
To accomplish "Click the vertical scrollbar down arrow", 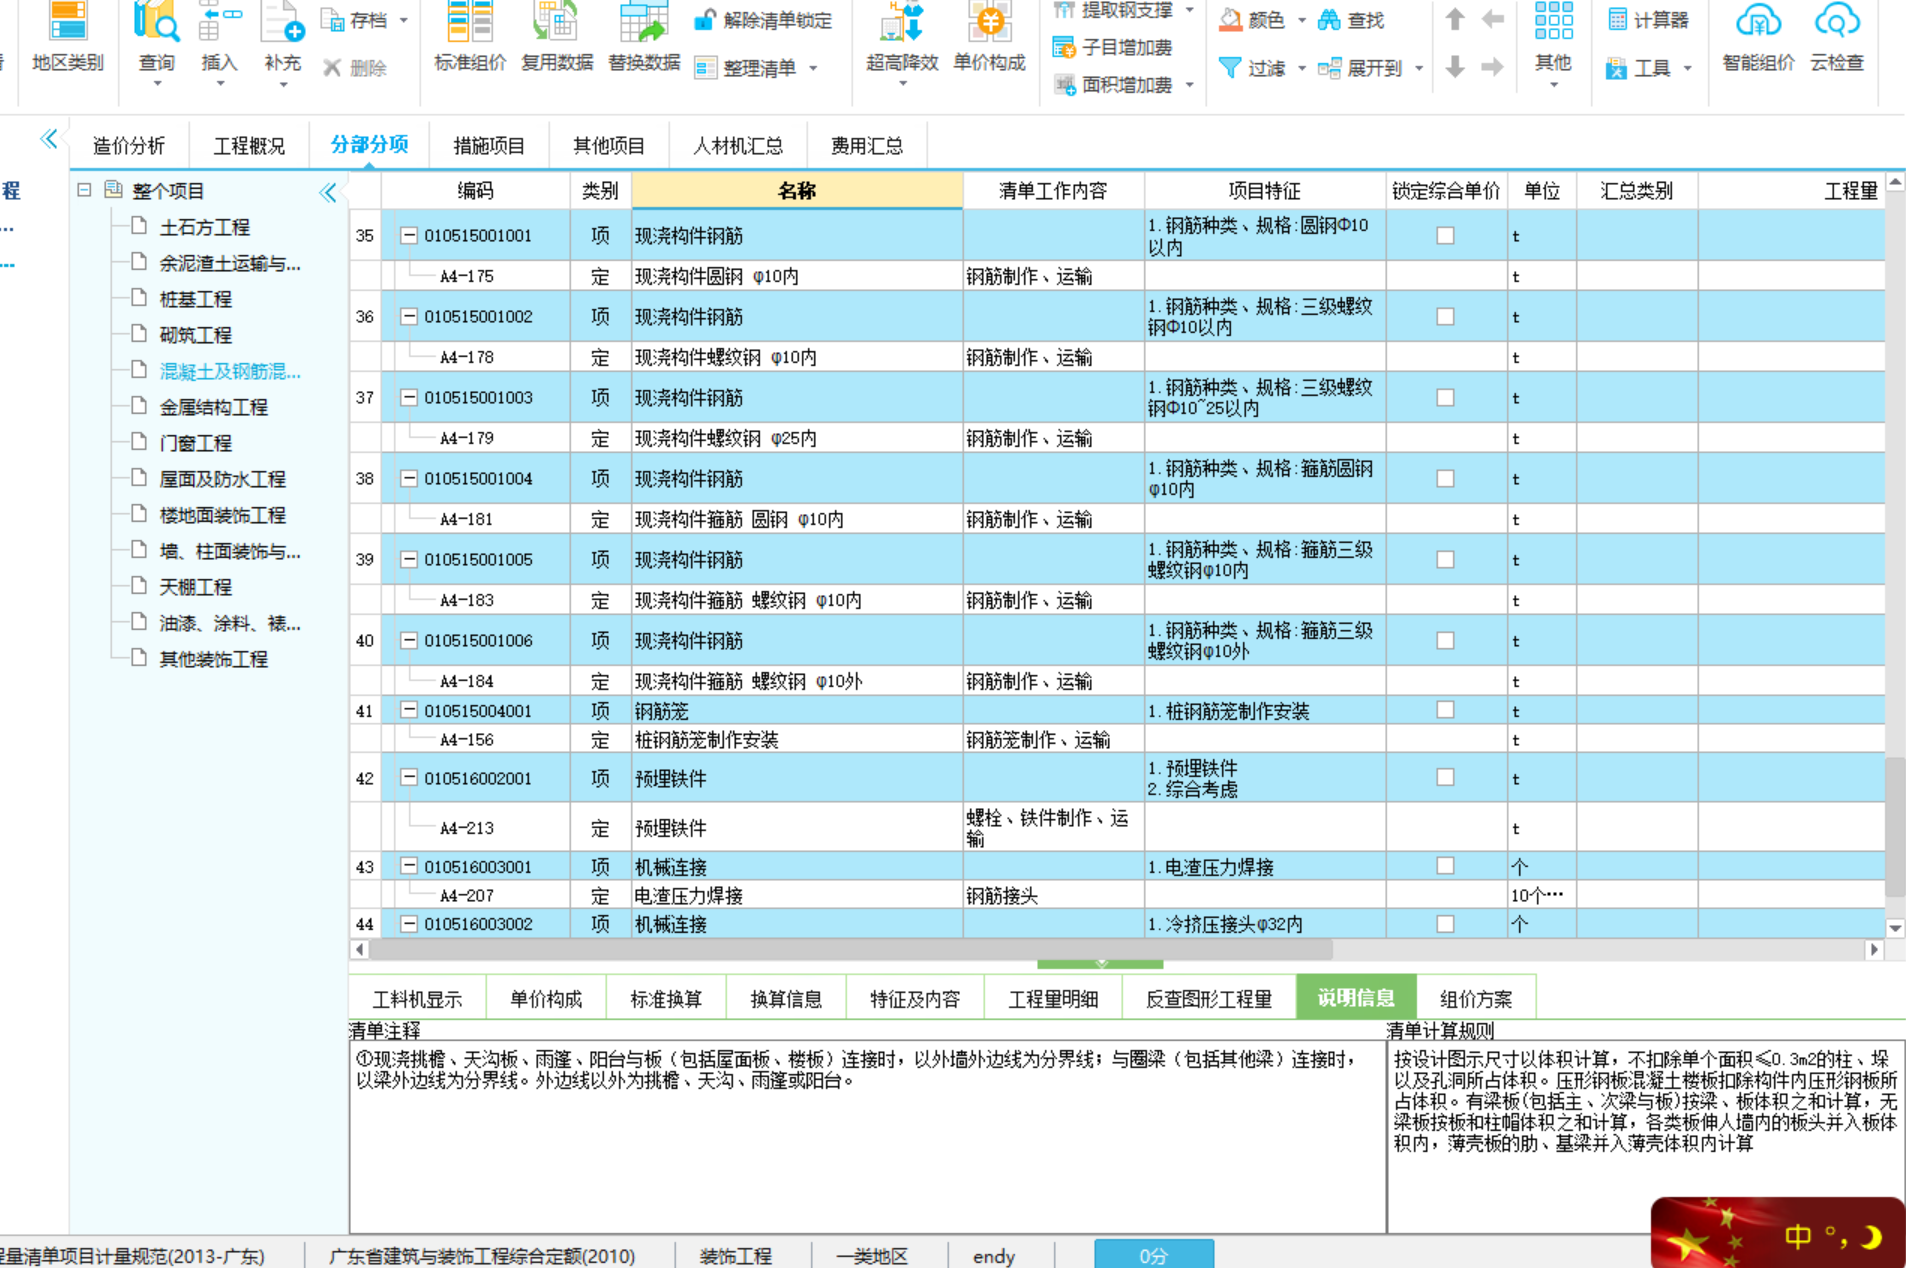I will pos(1895,928).
